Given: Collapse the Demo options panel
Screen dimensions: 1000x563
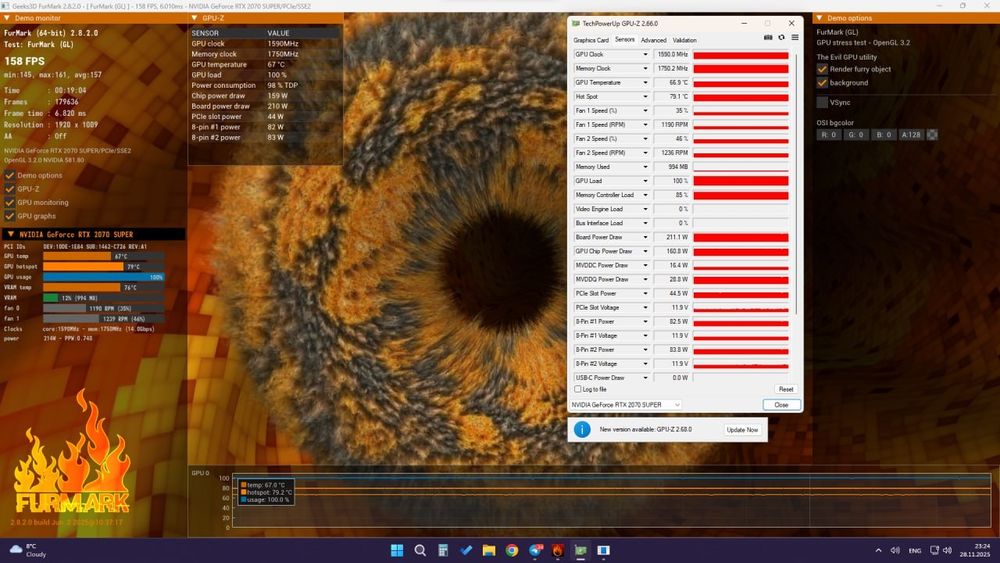Looking at the screenshot, I should 820,18.
